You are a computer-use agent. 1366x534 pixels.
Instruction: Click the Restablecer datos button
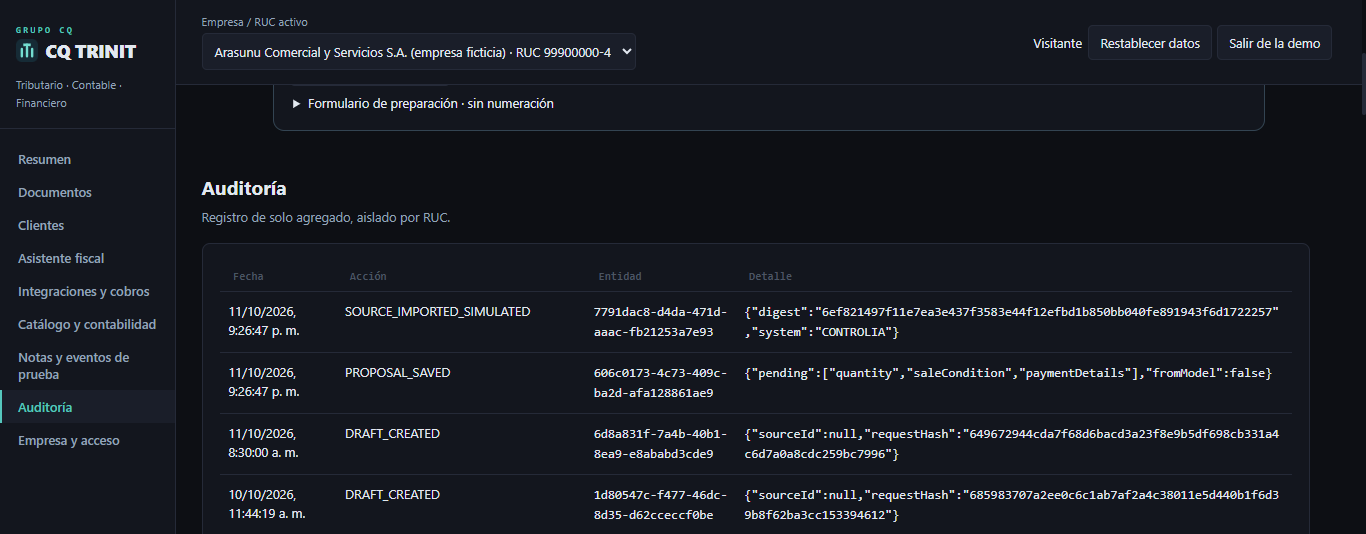point(1150,43)
